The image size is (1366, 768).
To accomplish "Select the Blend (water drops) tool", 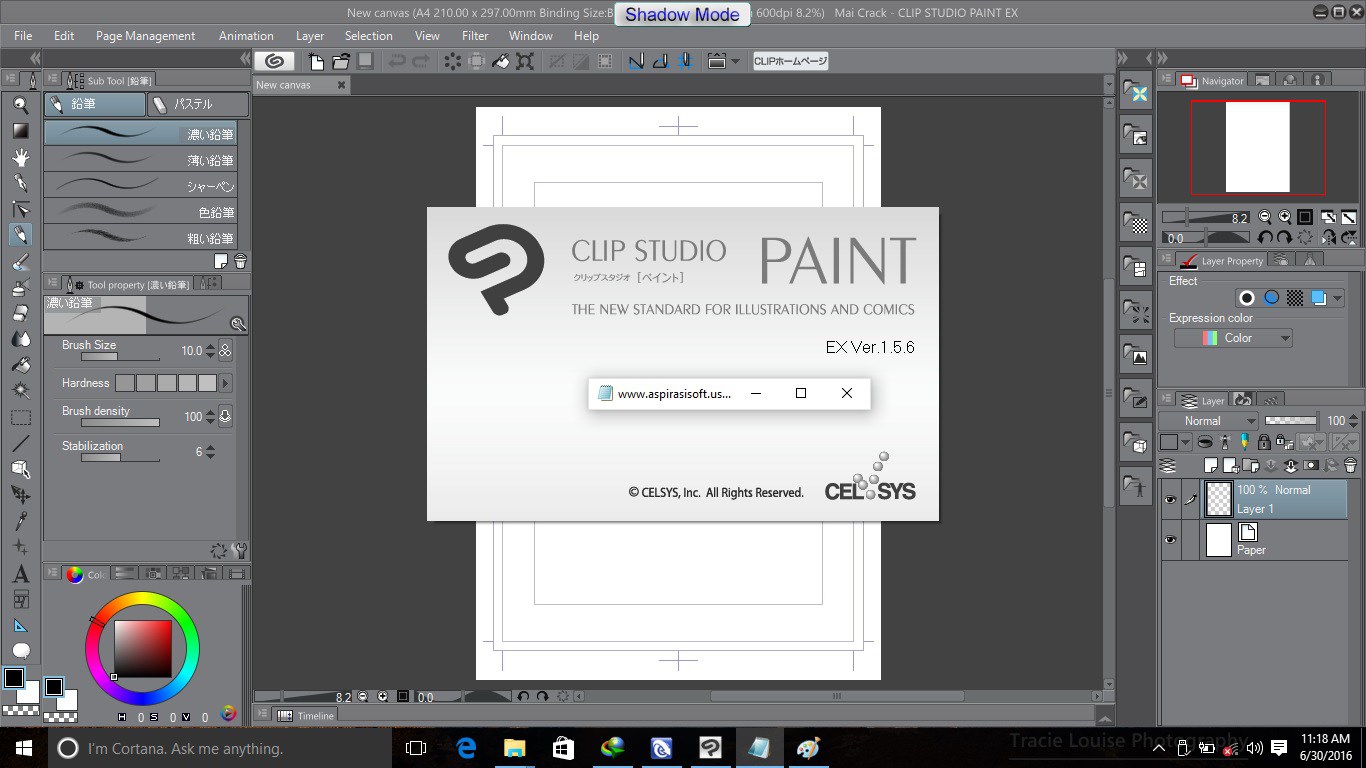I will tap(20, 339).
